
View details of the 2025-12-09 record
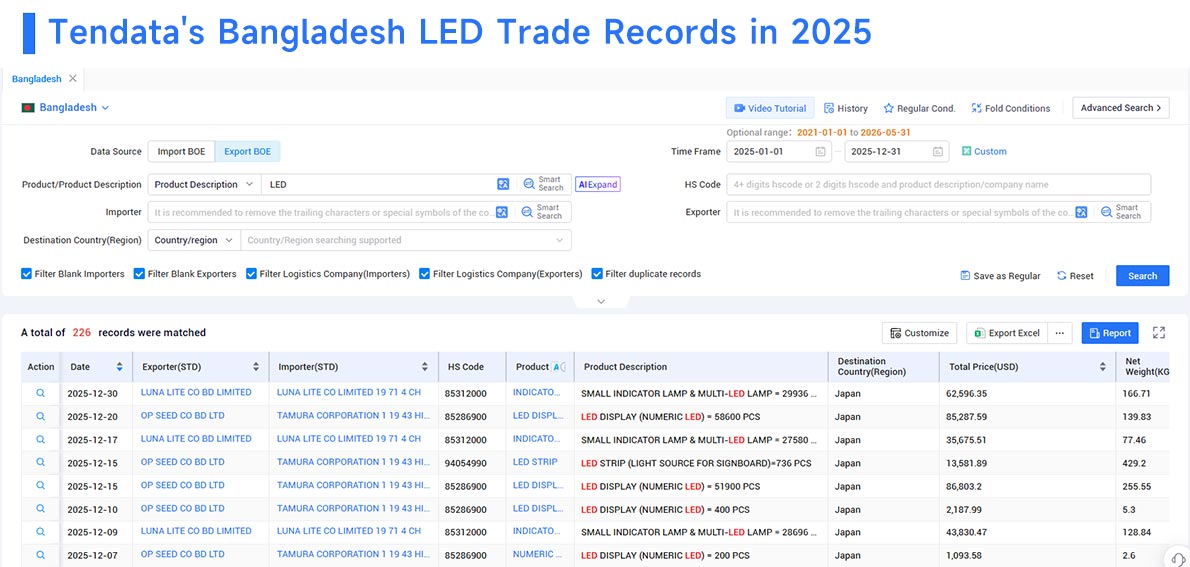pyautogui.click(x=40, y=531)
